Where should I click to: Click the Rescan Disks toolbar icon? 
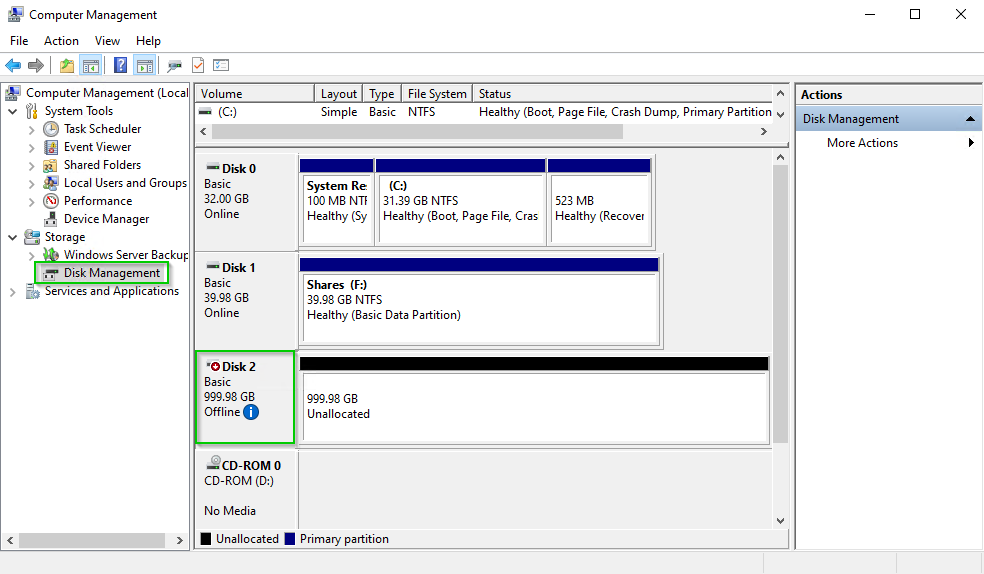pos(175,66)
